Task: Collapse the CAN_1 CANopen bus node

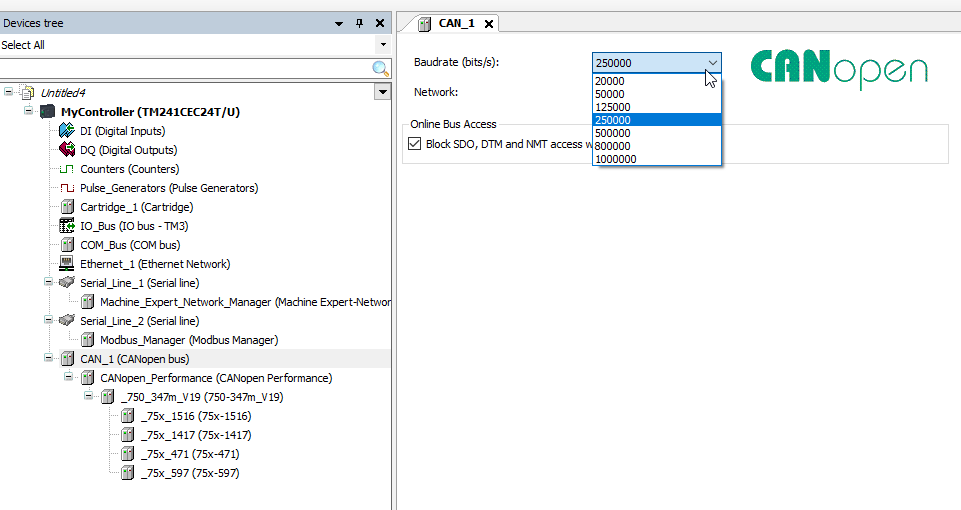Action: click(48, 357)
